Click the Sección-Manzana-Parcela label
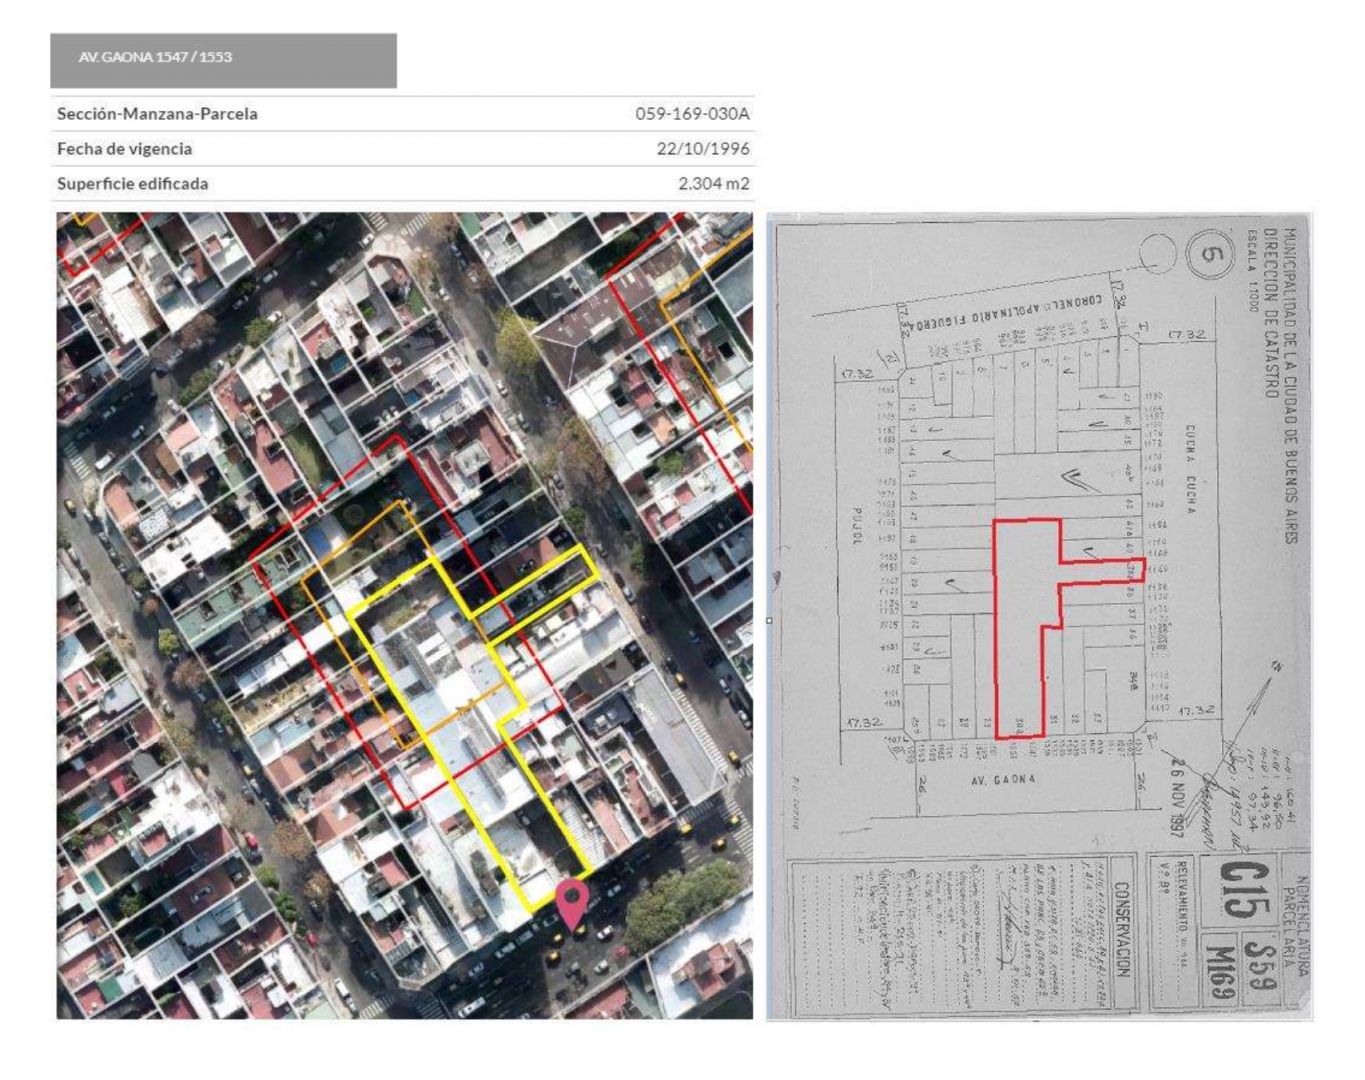 pyautogui.click(x=157, y=114)
